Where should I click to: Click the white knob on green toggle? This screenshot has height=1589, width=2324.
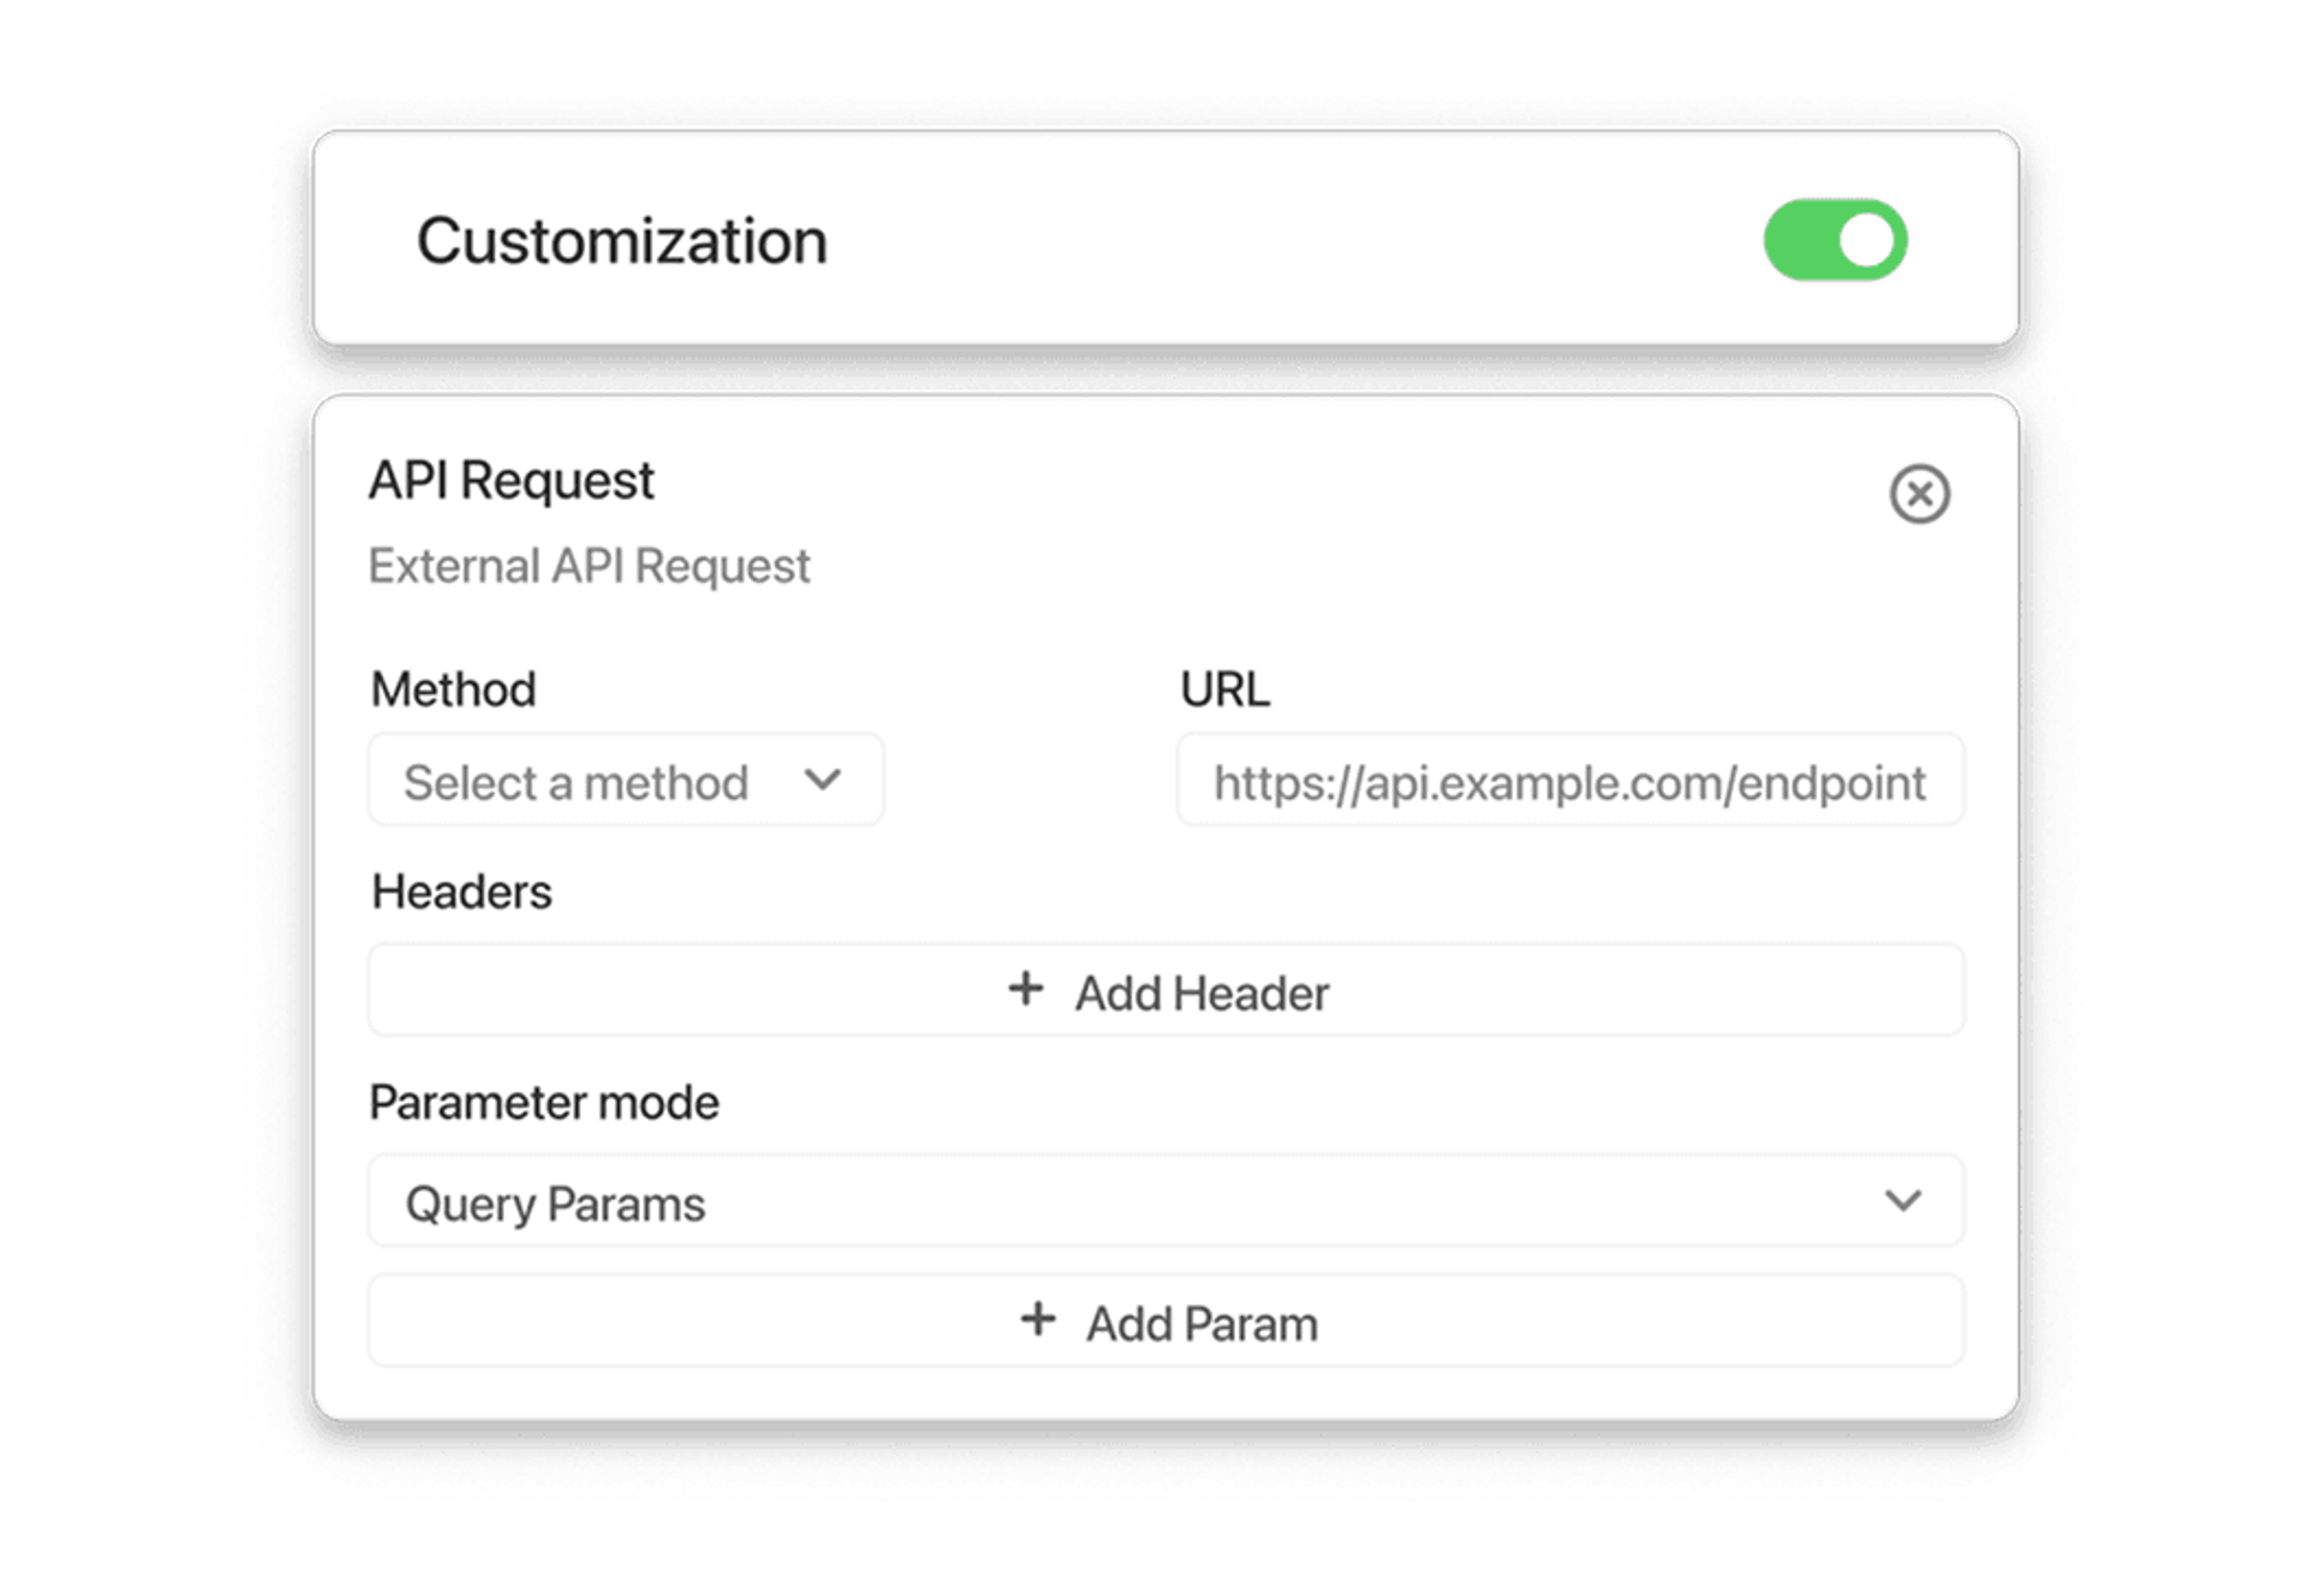tap(1866, 240)
